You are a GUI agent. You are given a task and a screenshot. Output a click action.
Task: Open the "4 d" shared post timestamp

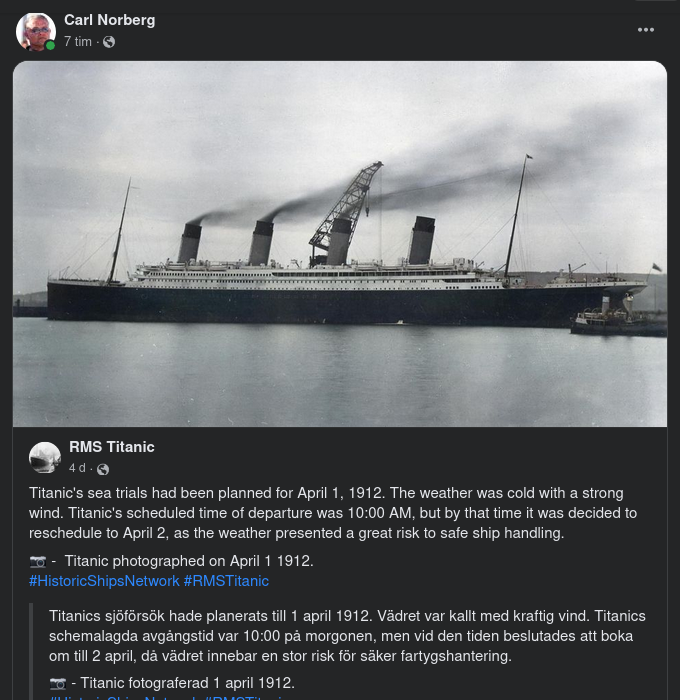pos(77,468)
